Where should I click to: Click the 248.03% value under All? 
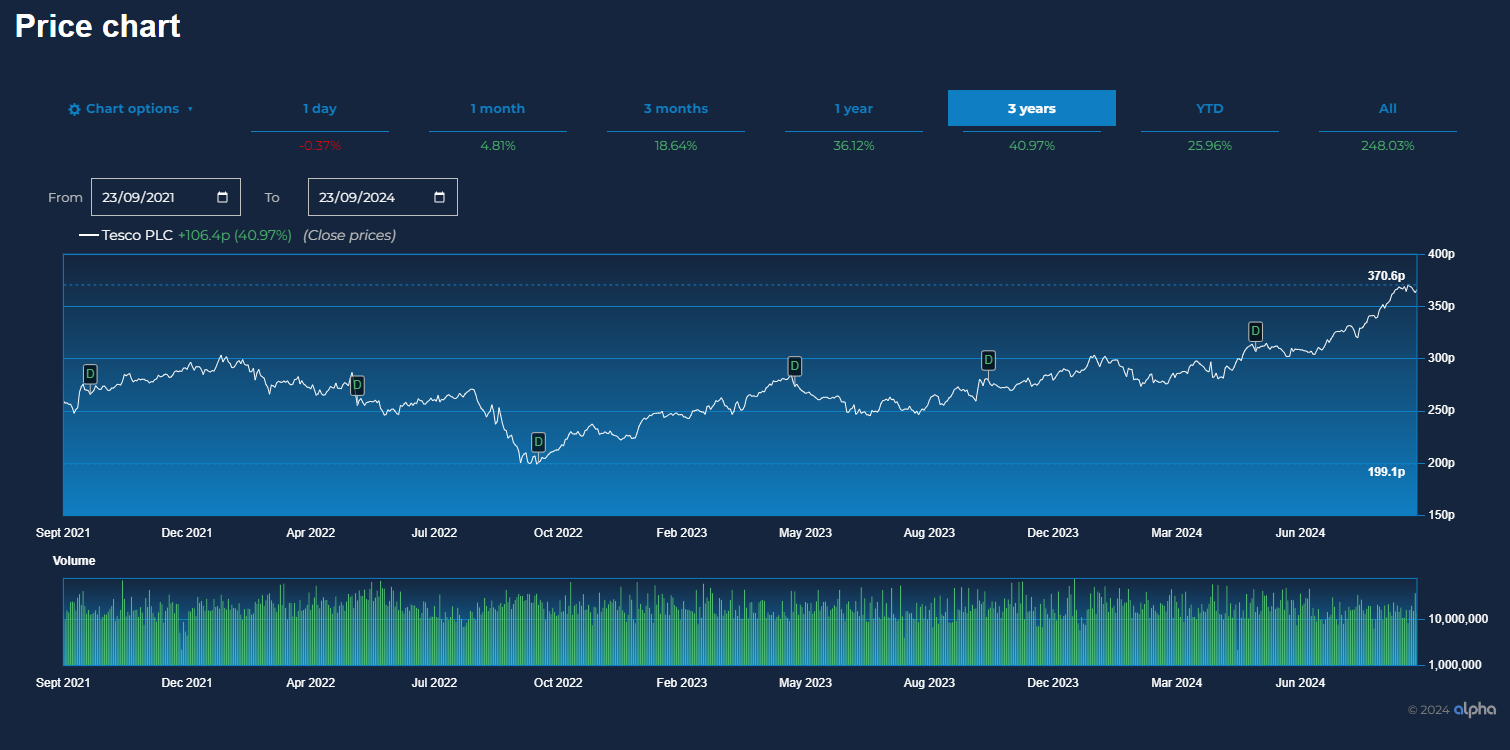[1388, 146]
